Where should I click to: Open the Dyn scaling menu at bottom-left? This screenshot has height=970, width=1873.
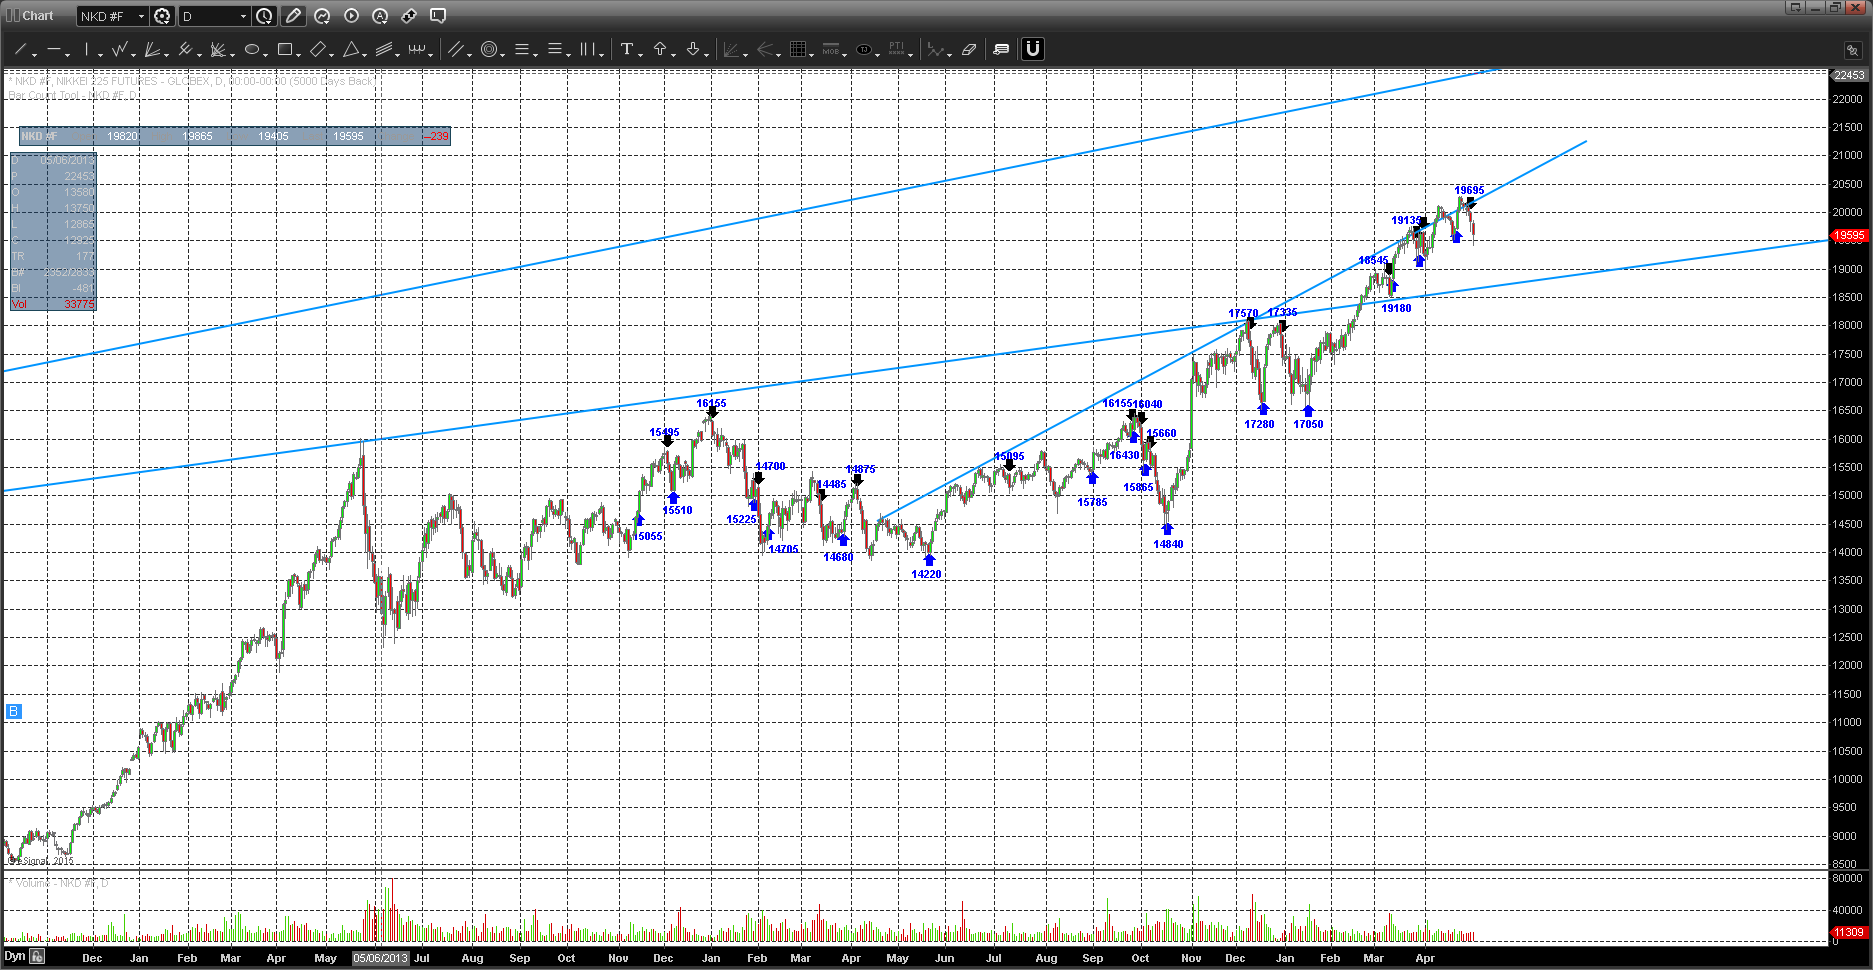pyautogui.click(x=14, y=957)
